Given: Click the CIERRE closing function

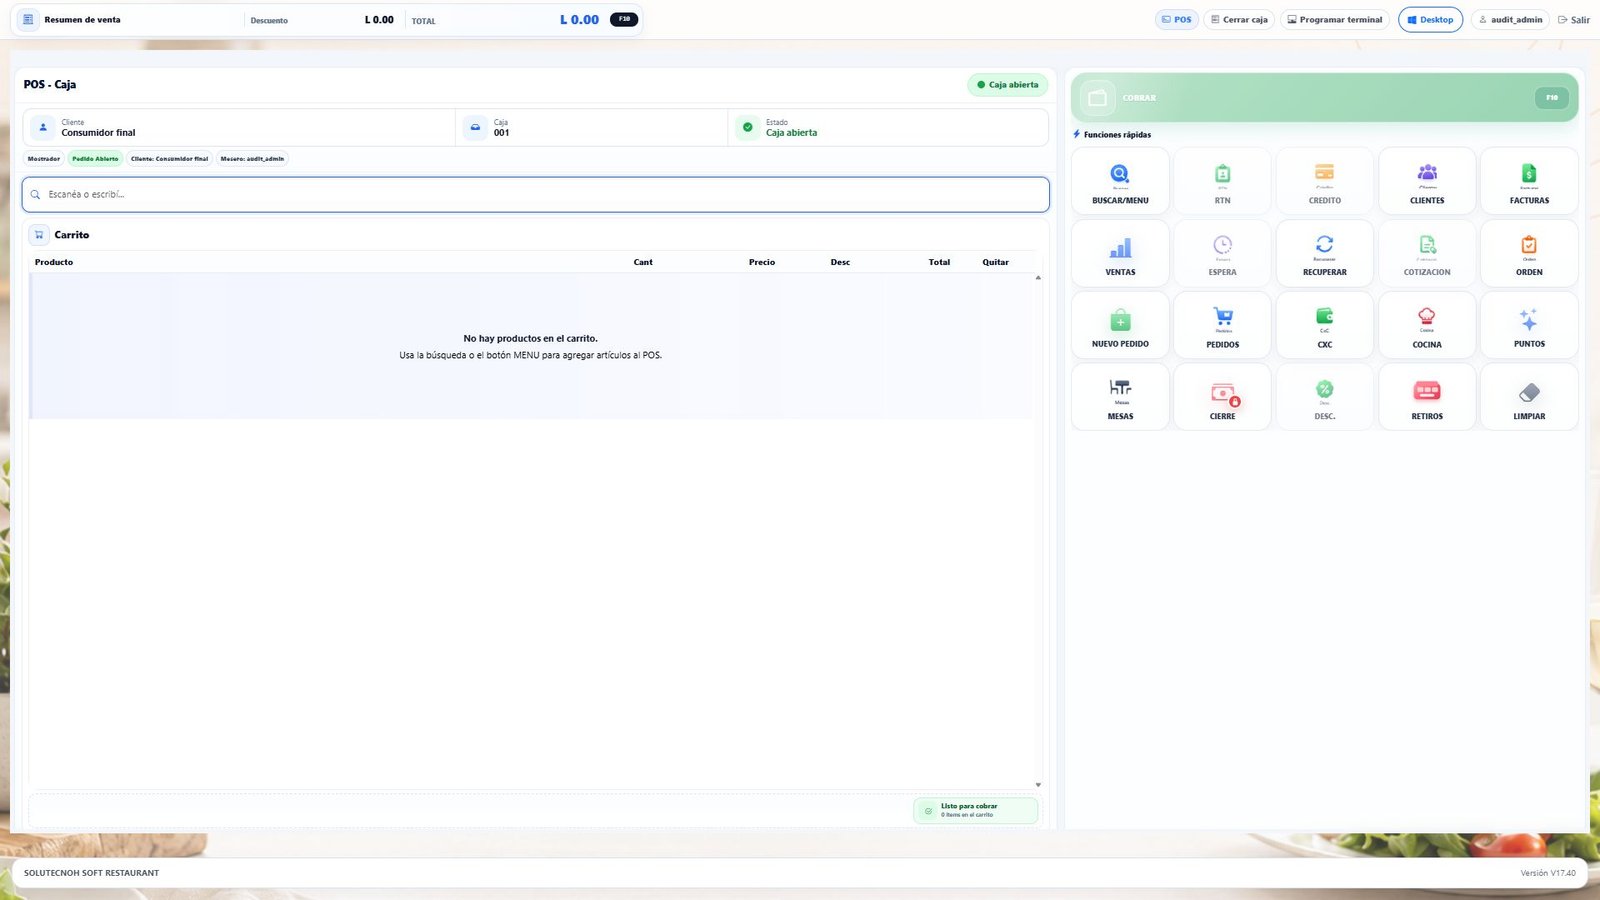Looking at the screenshot, I should click(x=1222, y=397).
